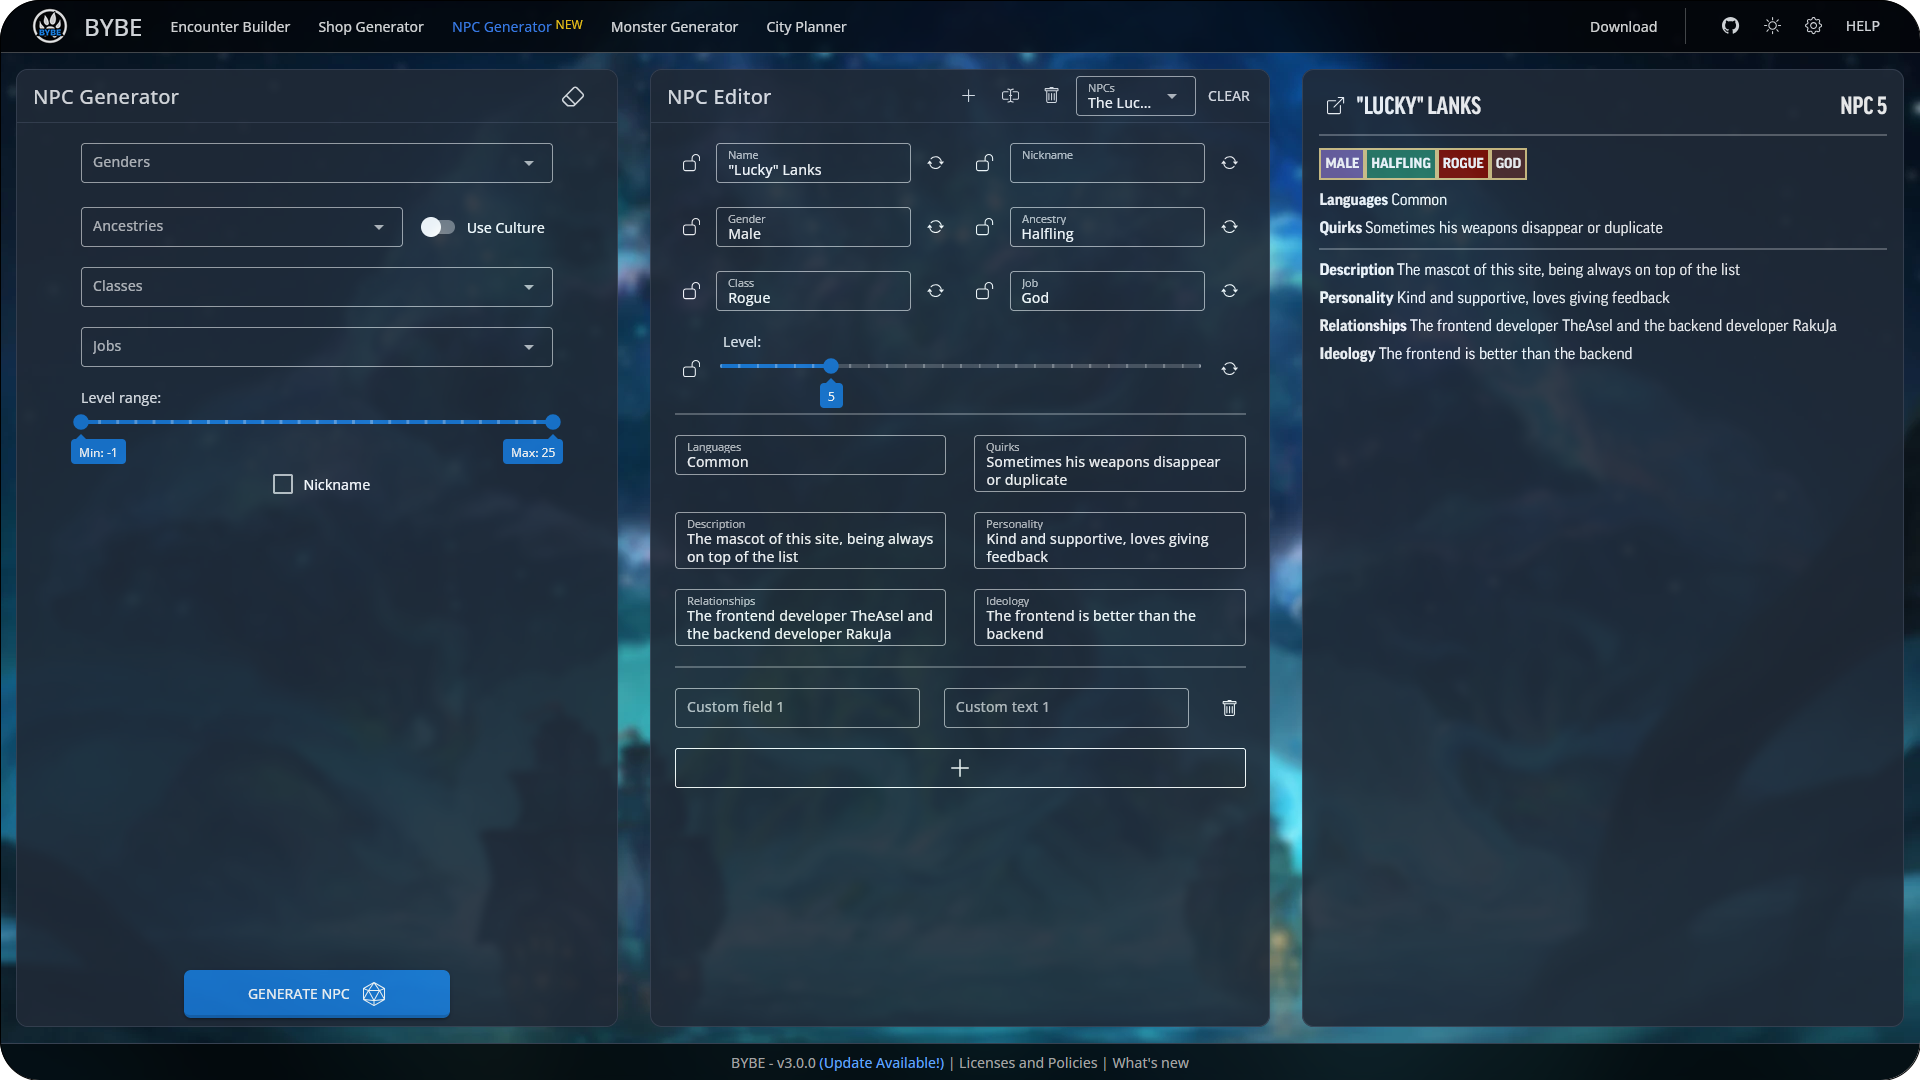This screenshot has width=1920, height=1080.
Task: Open the Encounter Builder page
Action: 230,27
